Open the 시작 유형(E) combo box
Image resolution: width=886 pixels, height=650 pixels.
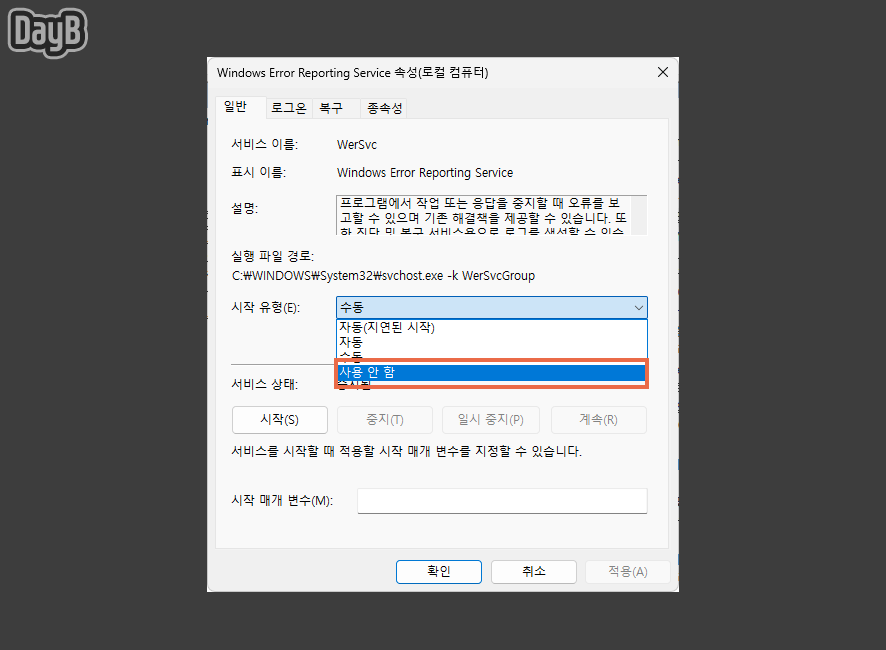[x=638, y=307]
